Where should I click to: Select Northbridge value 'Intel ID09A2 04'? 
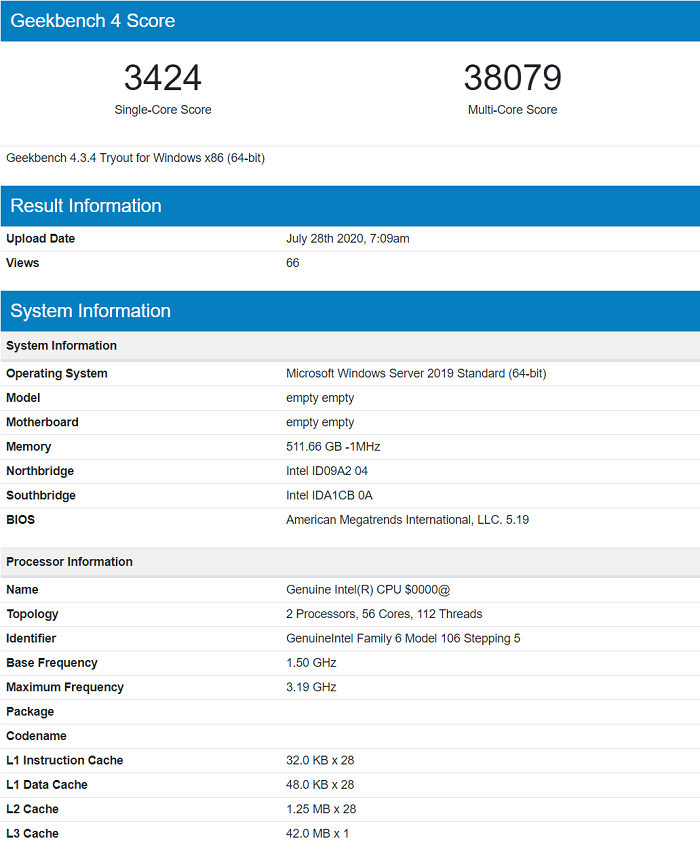[x=327, y=471]
